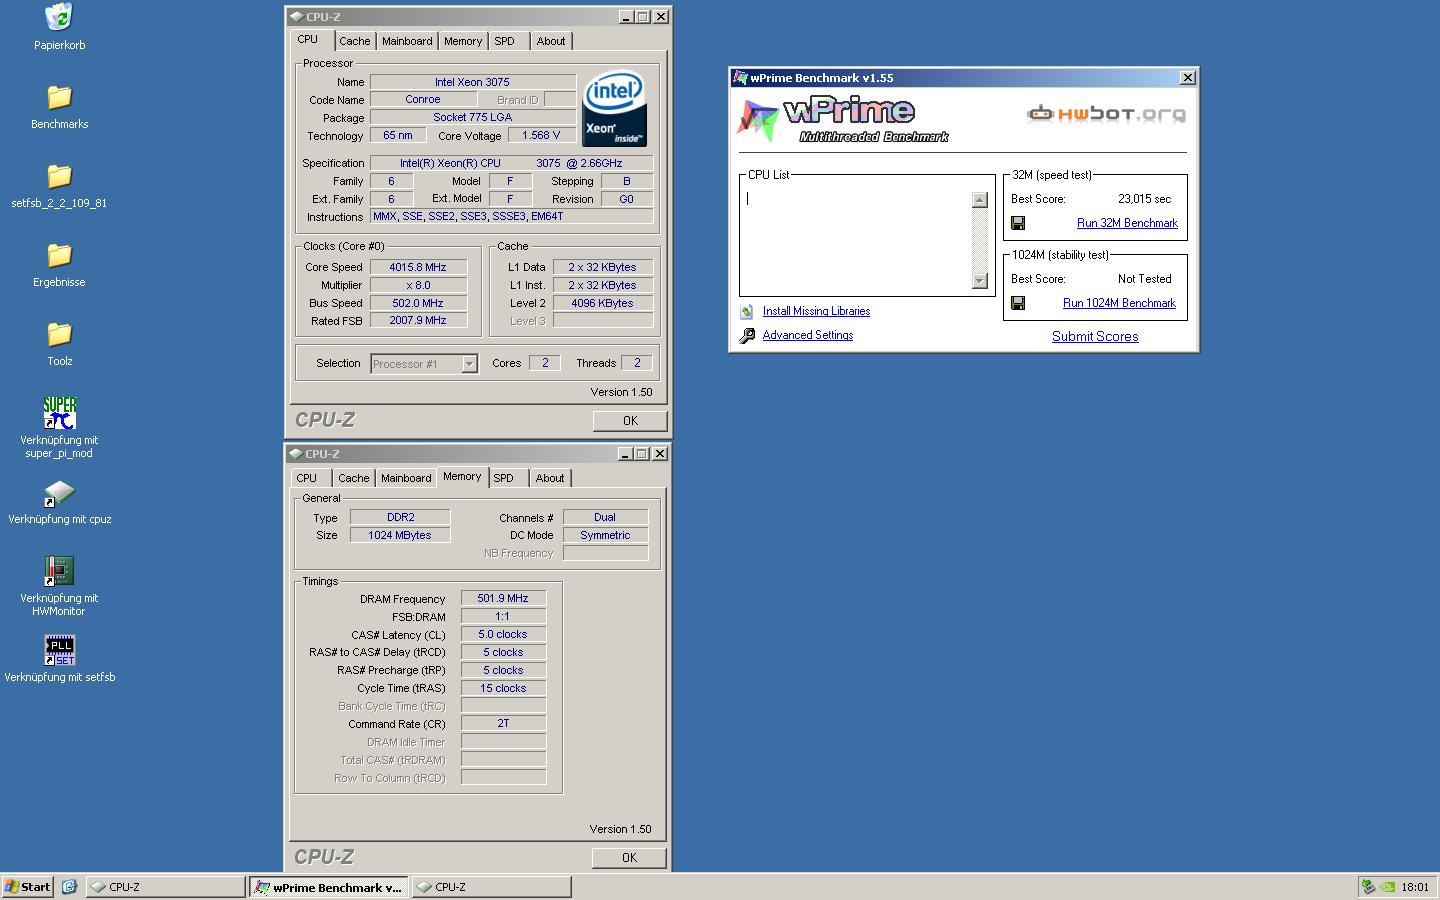Click the Install Missing Libraries icon

pos(747,311)
